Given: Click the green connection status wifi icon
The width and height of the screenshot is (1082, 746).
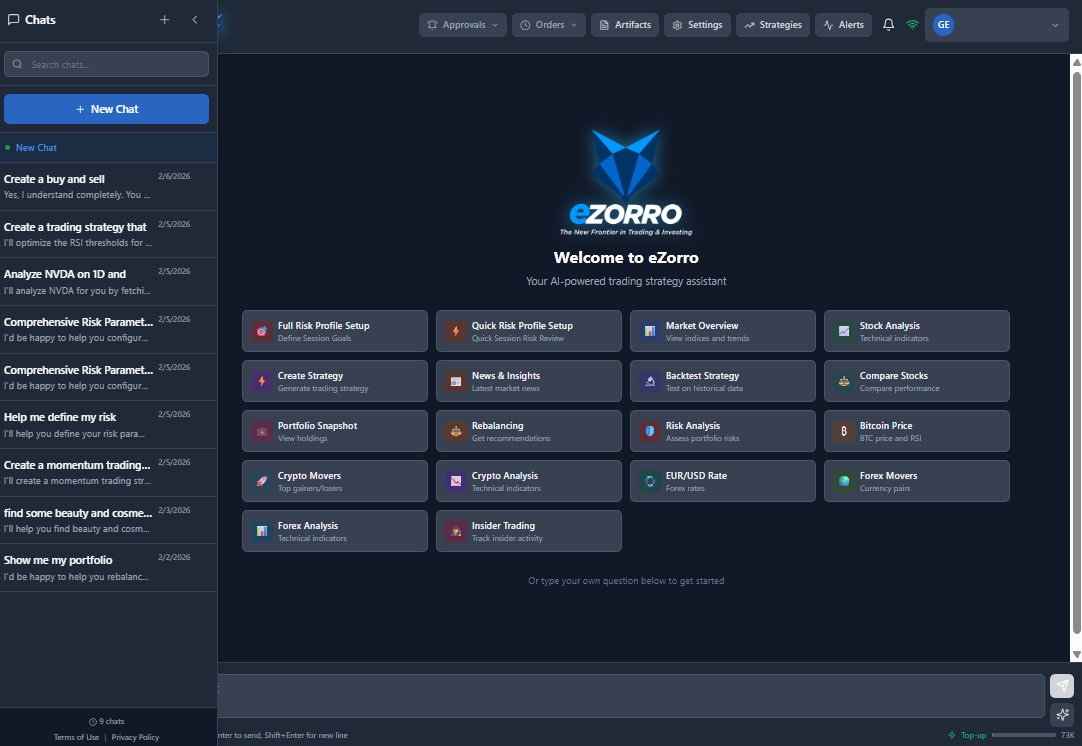Looking at the screenshot, I should (912, 25).
